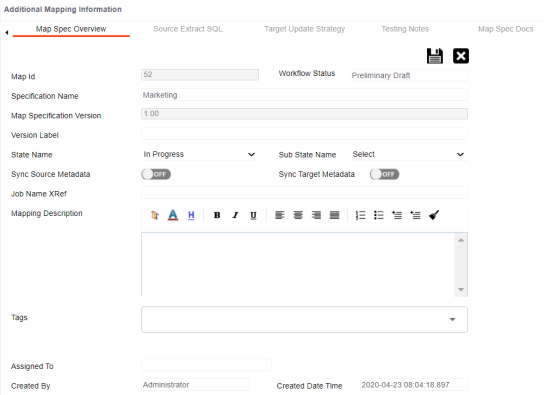The image size is (544, 395).
Task: Open the Map Spec Docs tab
Action: coord(505,29)
